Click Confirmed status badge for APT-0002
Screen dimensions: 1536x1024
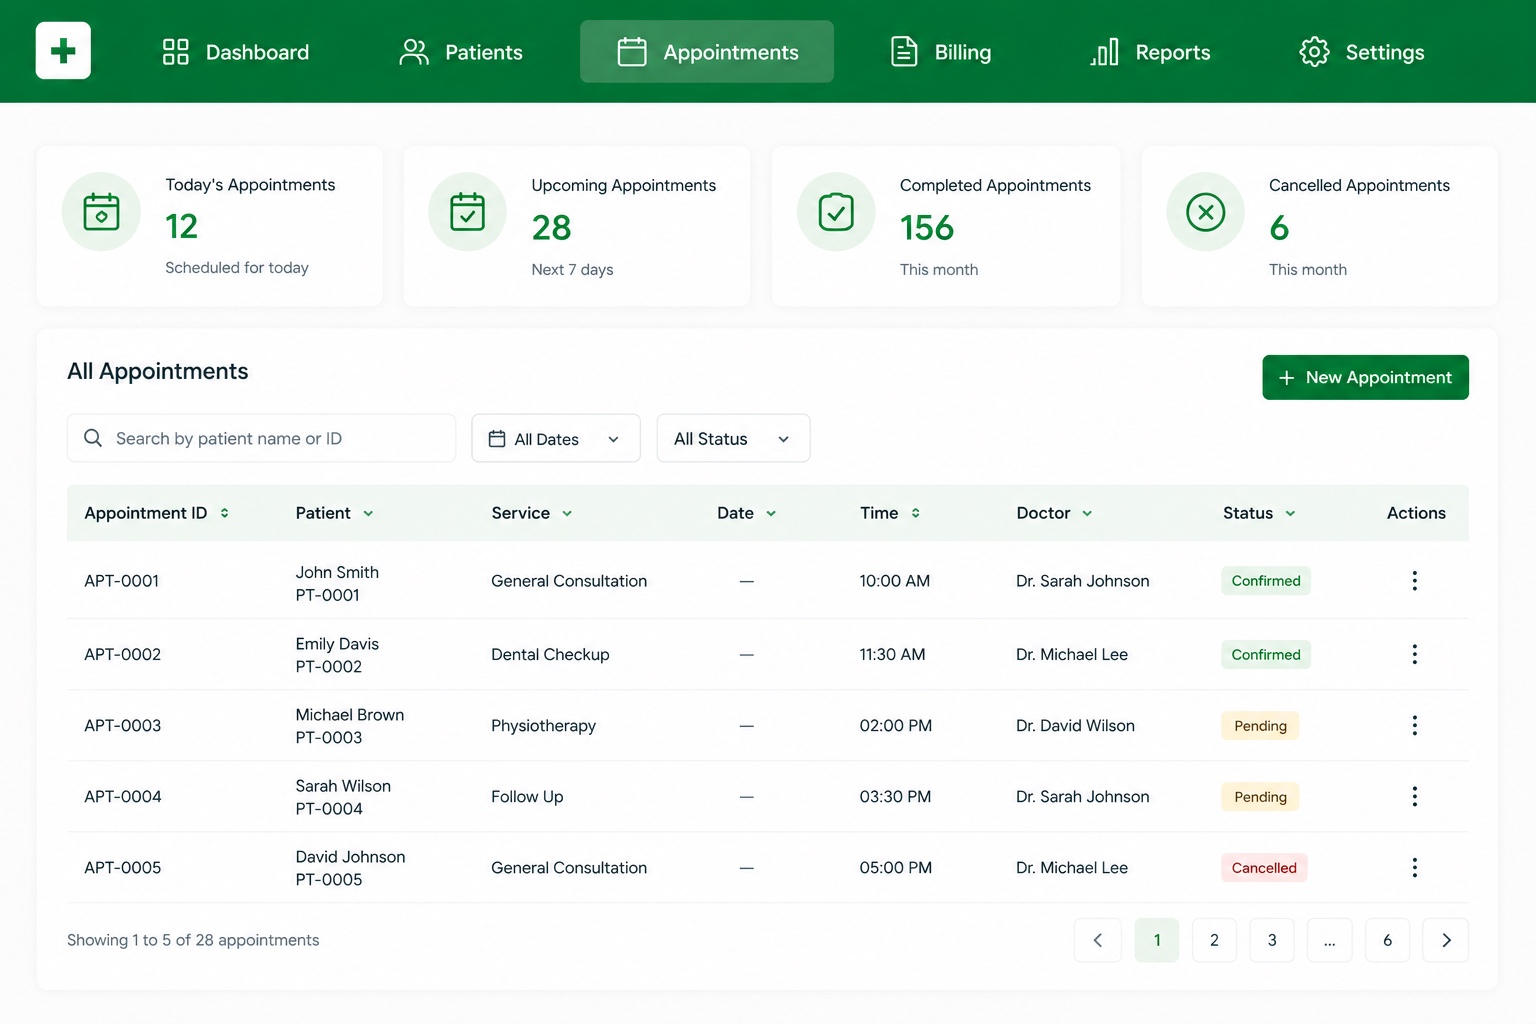(1266, 655)
